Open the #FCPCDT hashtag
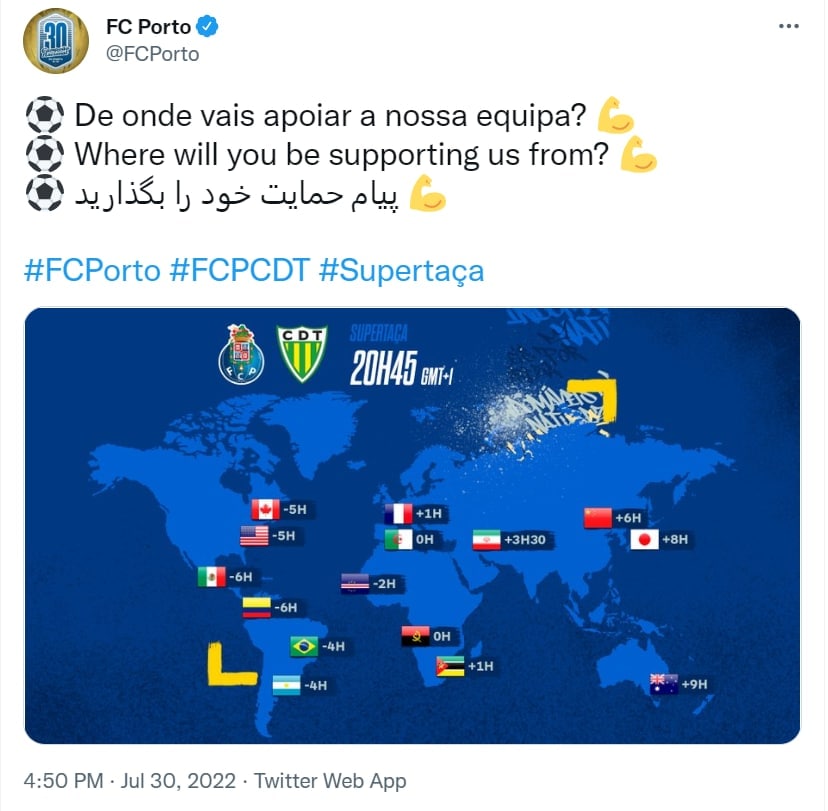Screen dimensions: 828x811 238,270
